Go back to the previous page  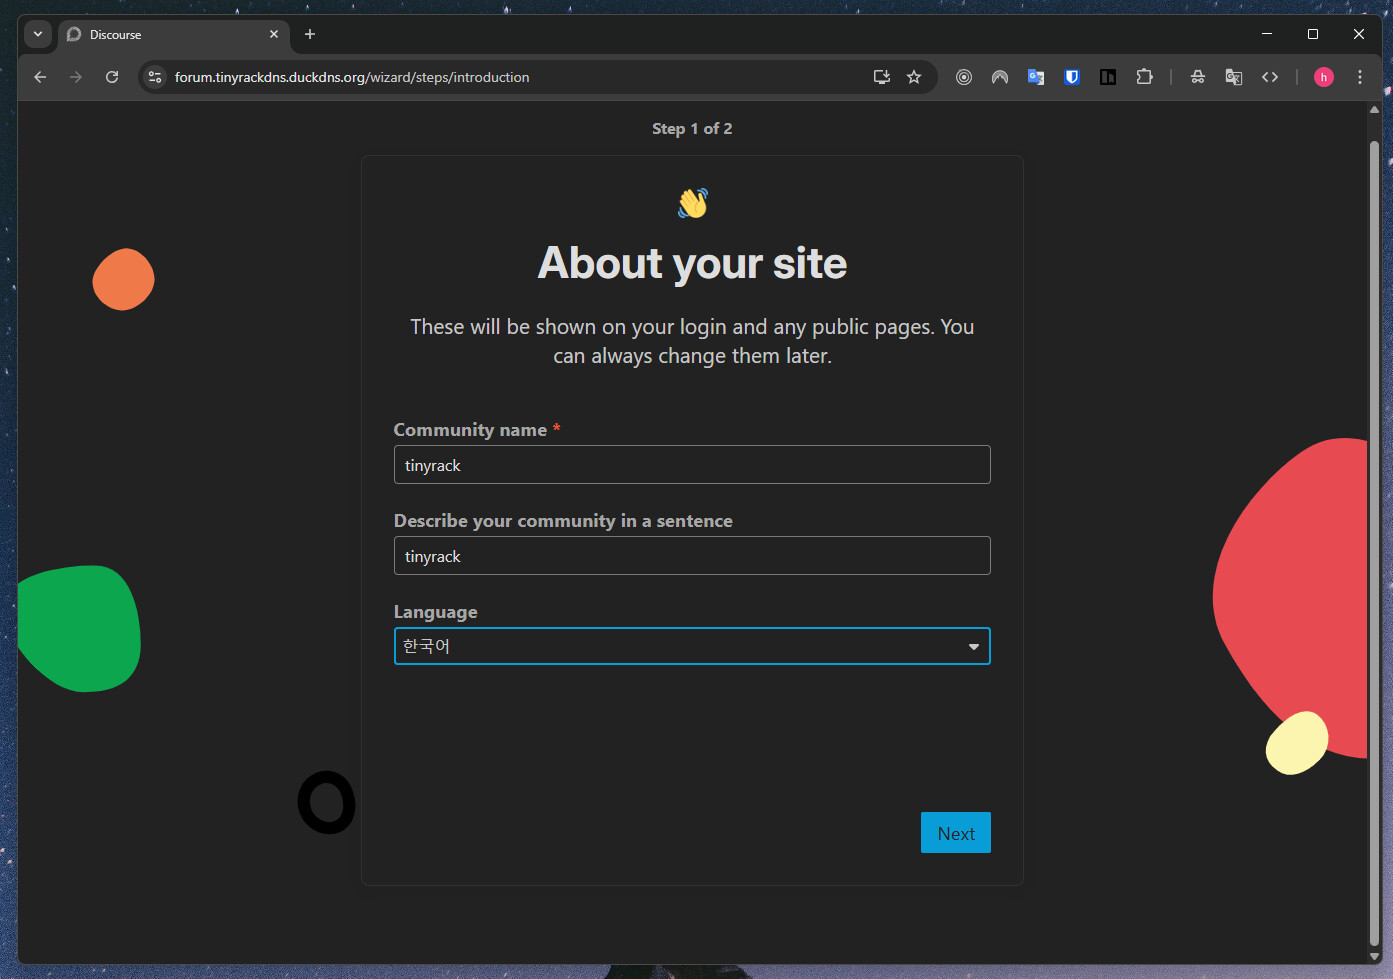pyautogui.click(x=40, y=77)
